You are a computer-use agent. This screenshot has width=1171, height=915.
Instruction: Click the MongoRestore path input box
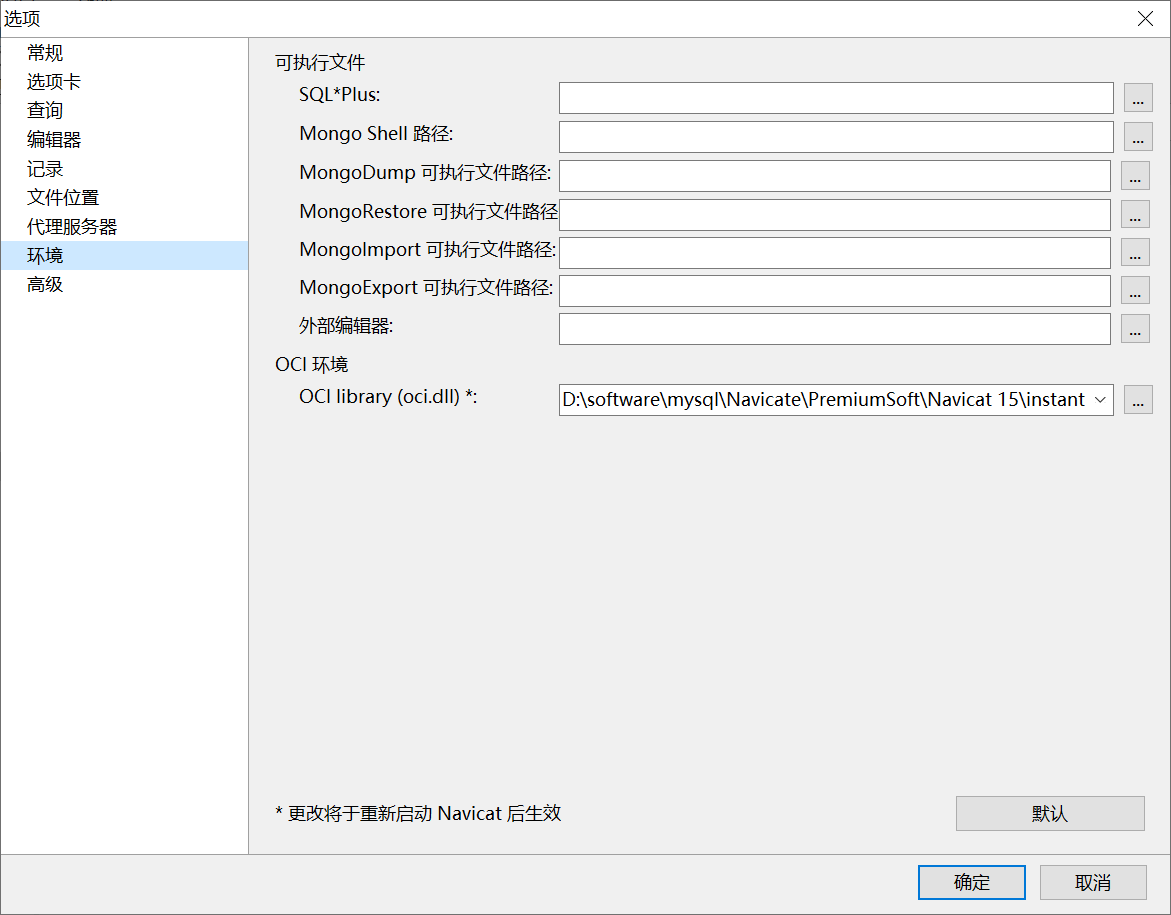(x=834, y=214)
